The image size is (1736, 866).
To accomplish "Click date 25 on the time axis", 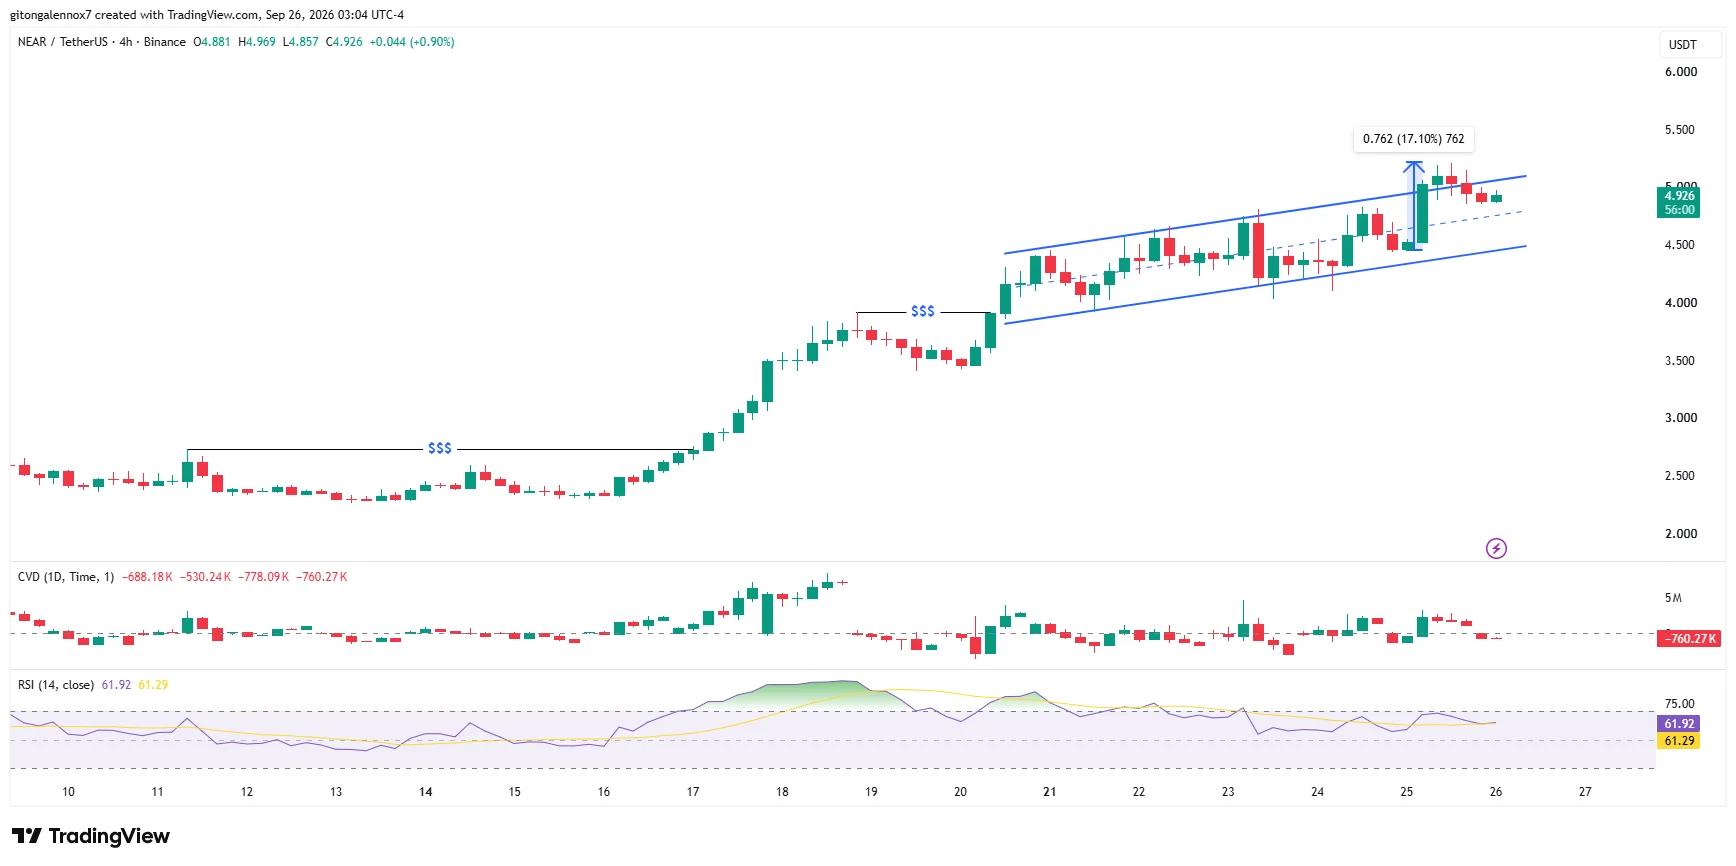I will (1407, 792).
